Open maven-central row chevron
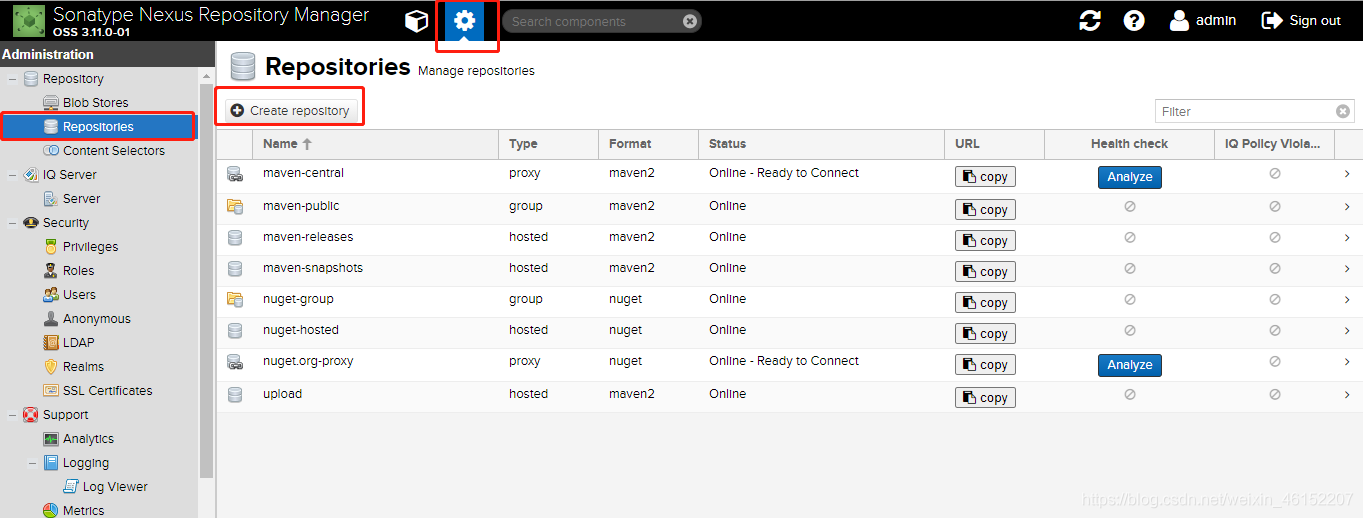Image resolution: width=1363 pixels, height=518 pixels. coord(1347,174)
